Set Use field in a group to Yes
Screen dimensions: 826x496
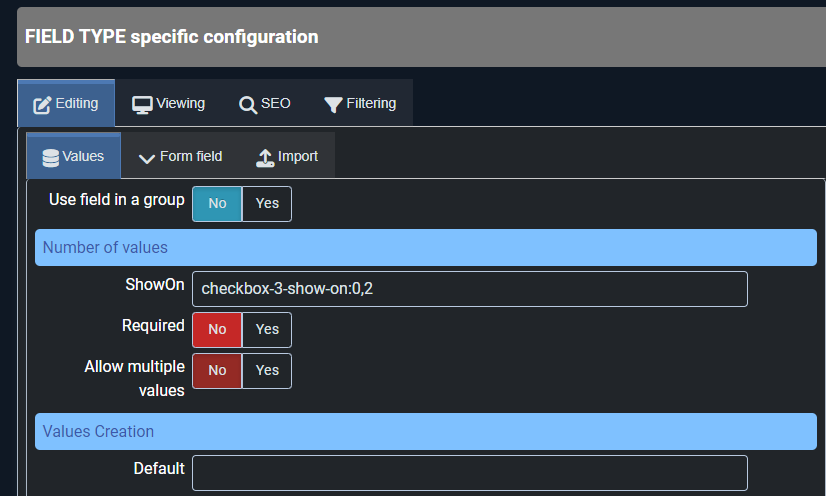click(x=267, y=203)
